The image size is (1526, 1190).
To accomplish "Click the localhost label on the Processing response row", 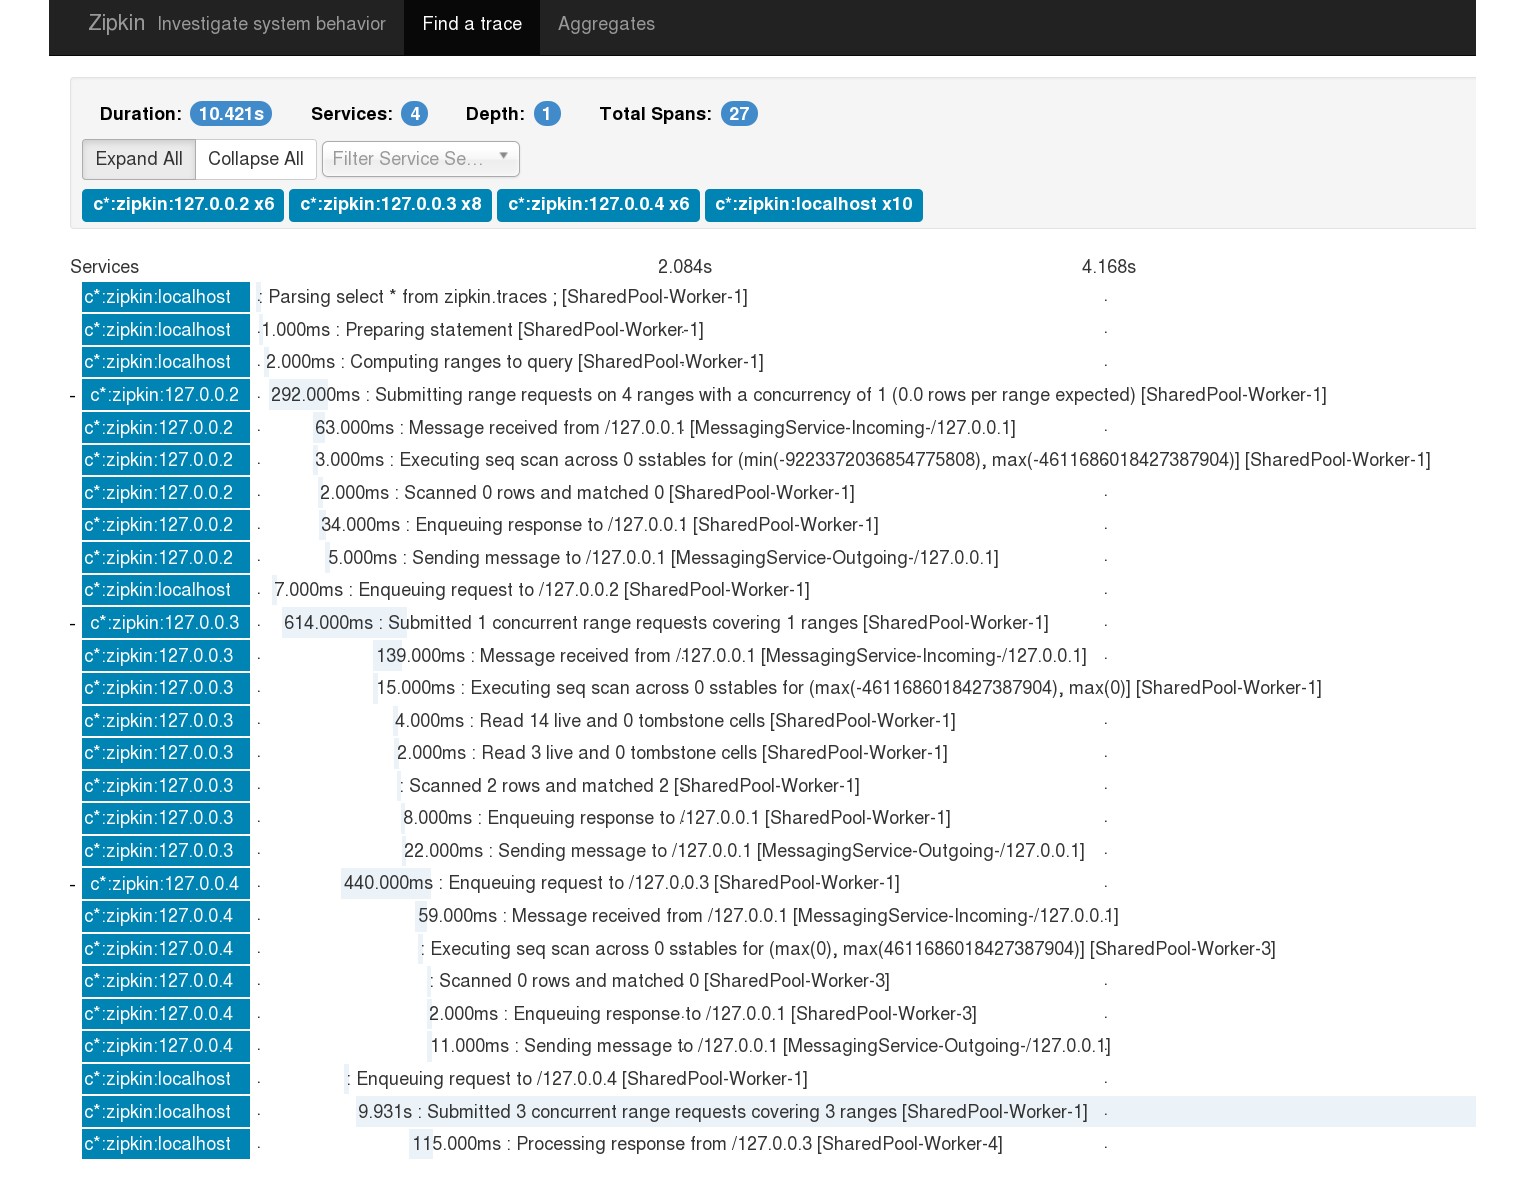I will click(166, 1144).
